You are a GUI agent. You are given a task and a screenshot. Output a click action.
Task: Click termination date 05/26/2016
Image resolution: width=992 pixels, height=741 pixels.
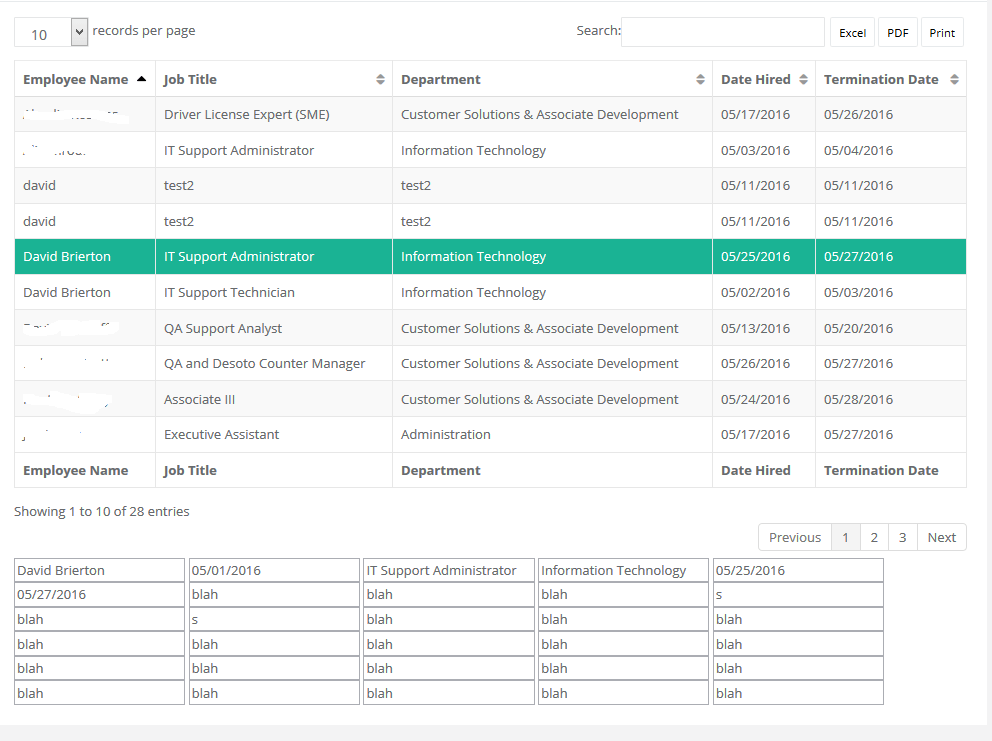(x=859, y=115)
